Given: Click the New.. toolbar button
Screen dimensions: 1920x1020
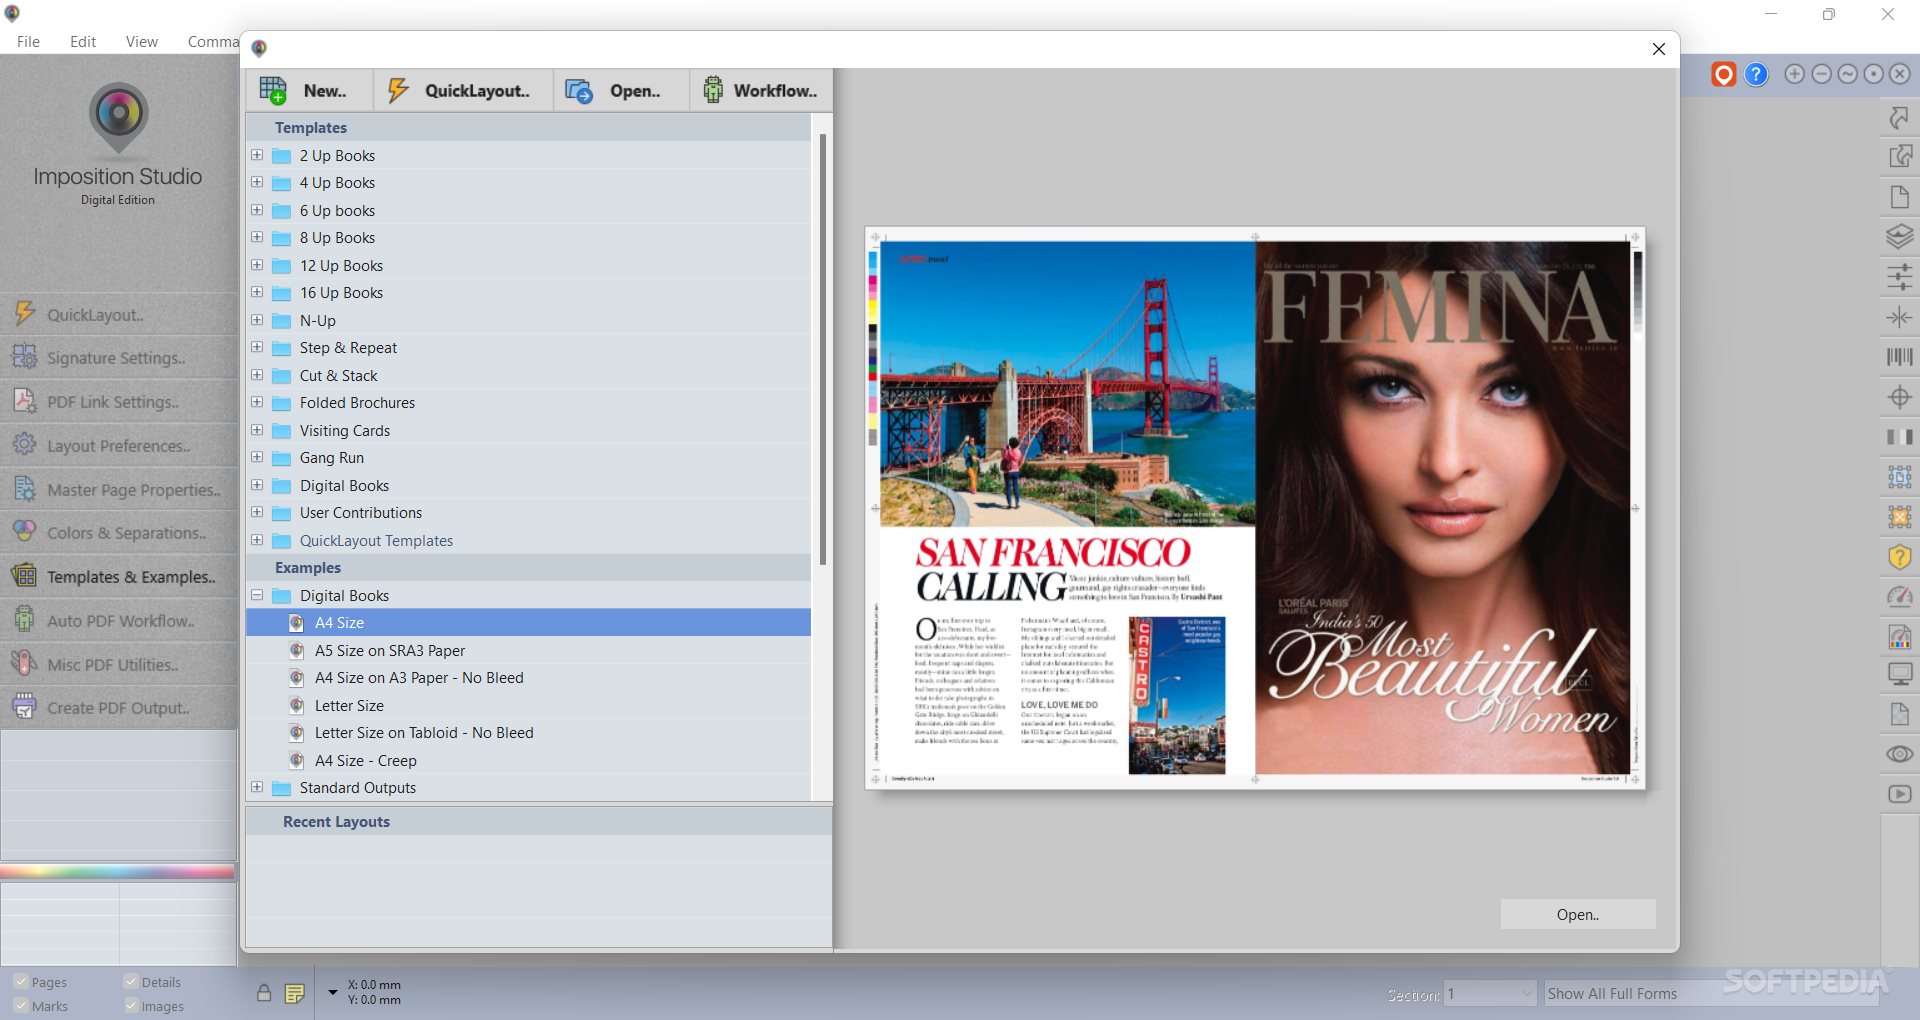Looking at the screenshot, I should click(309, 90).
